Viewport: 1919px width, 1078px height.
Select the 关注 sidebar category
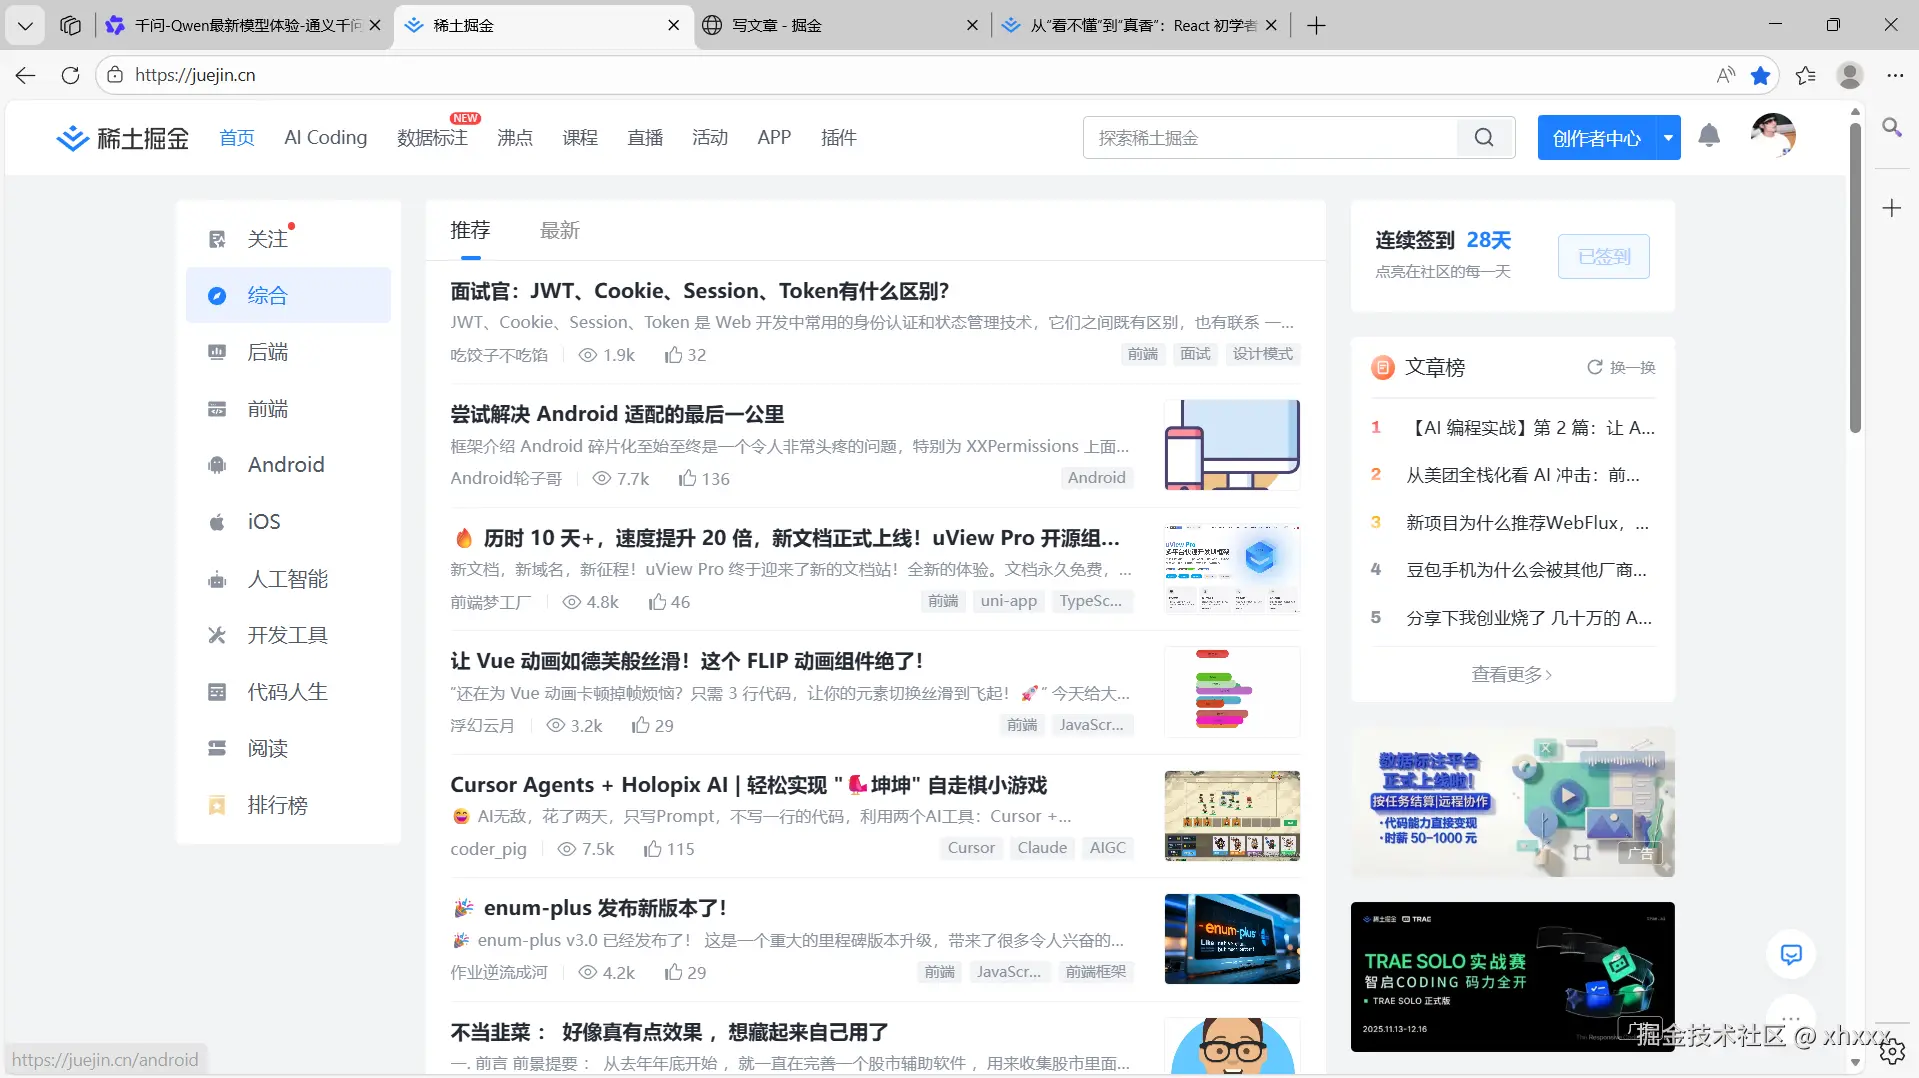pos(288,238)
